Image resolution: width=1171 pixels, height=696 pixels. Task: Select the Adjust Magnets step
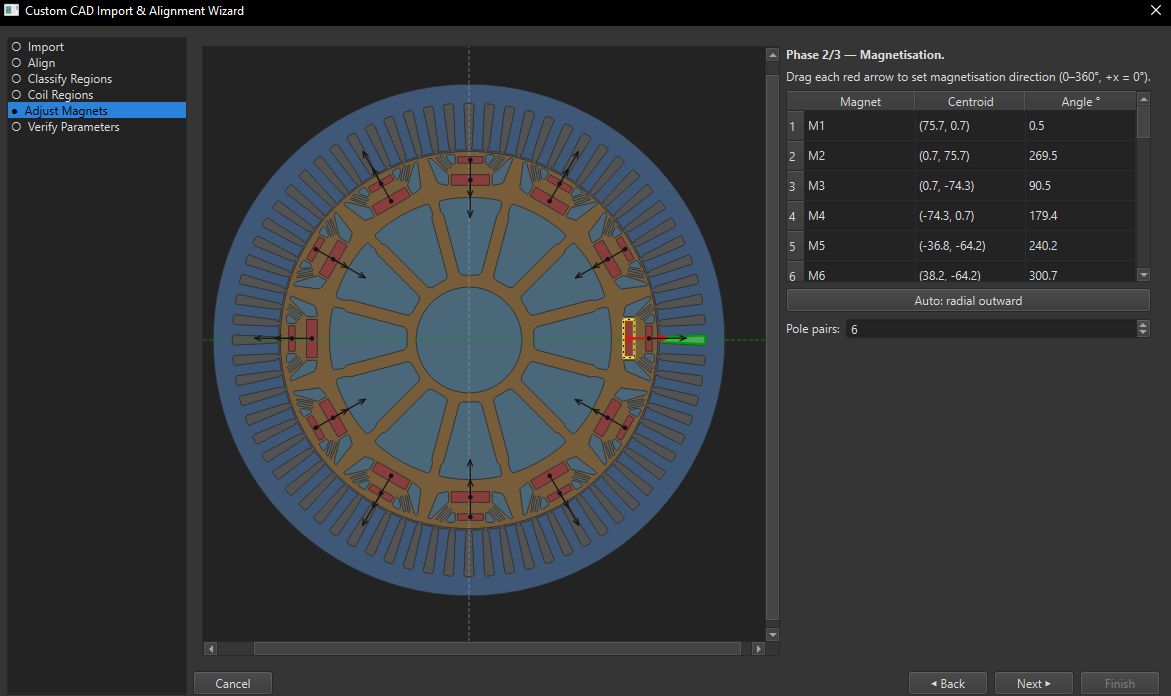(x=96, y=111)
